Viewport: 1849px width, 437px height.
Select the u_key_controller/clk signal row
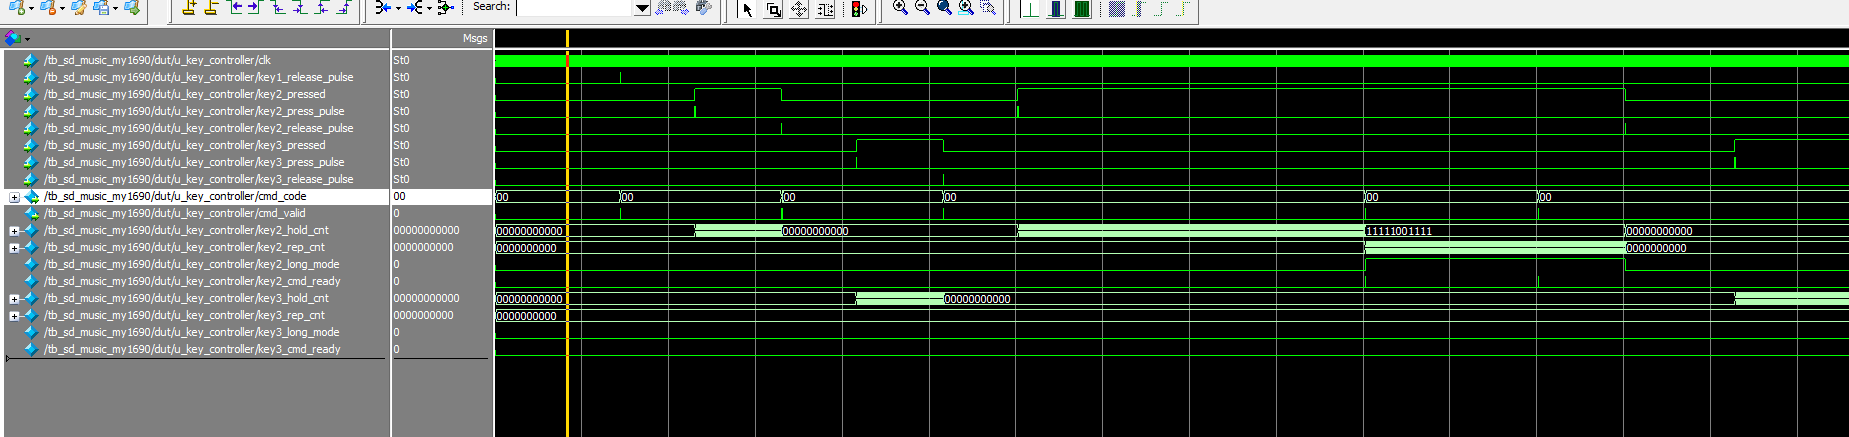(157, 60)
